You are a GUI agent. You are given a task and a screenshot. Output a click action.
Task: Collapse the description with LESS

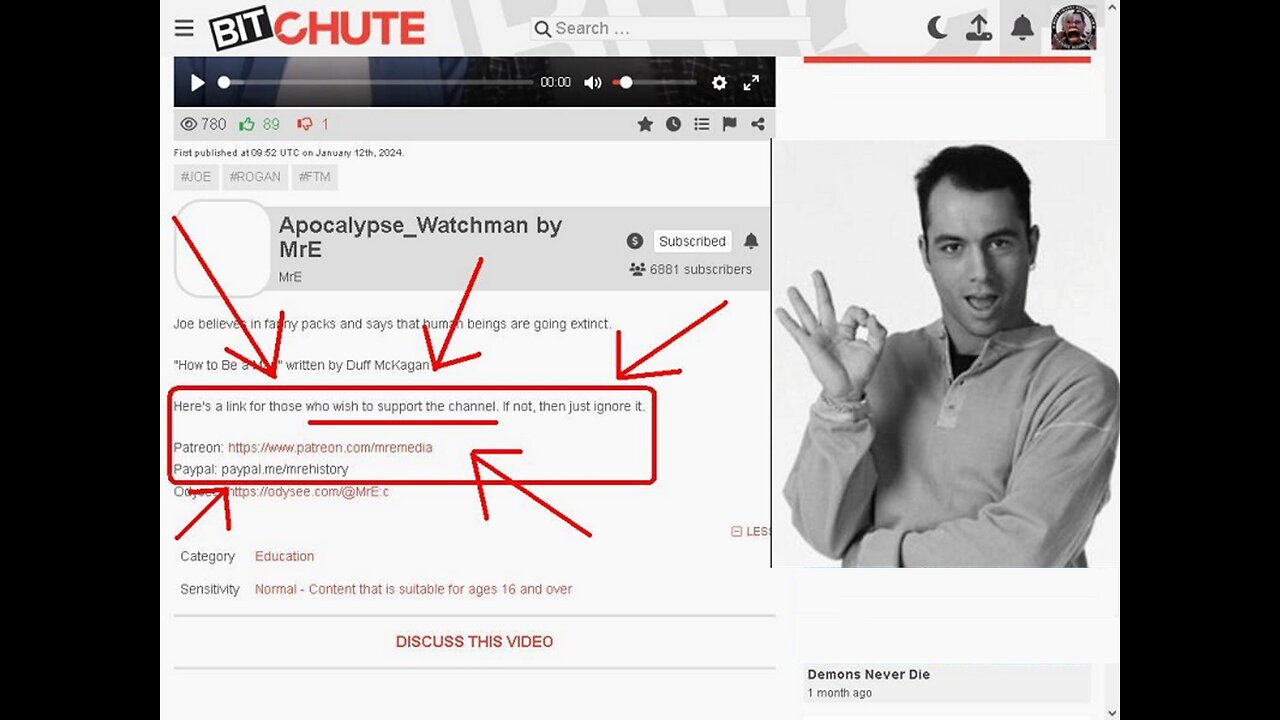[x=751, y=531]
